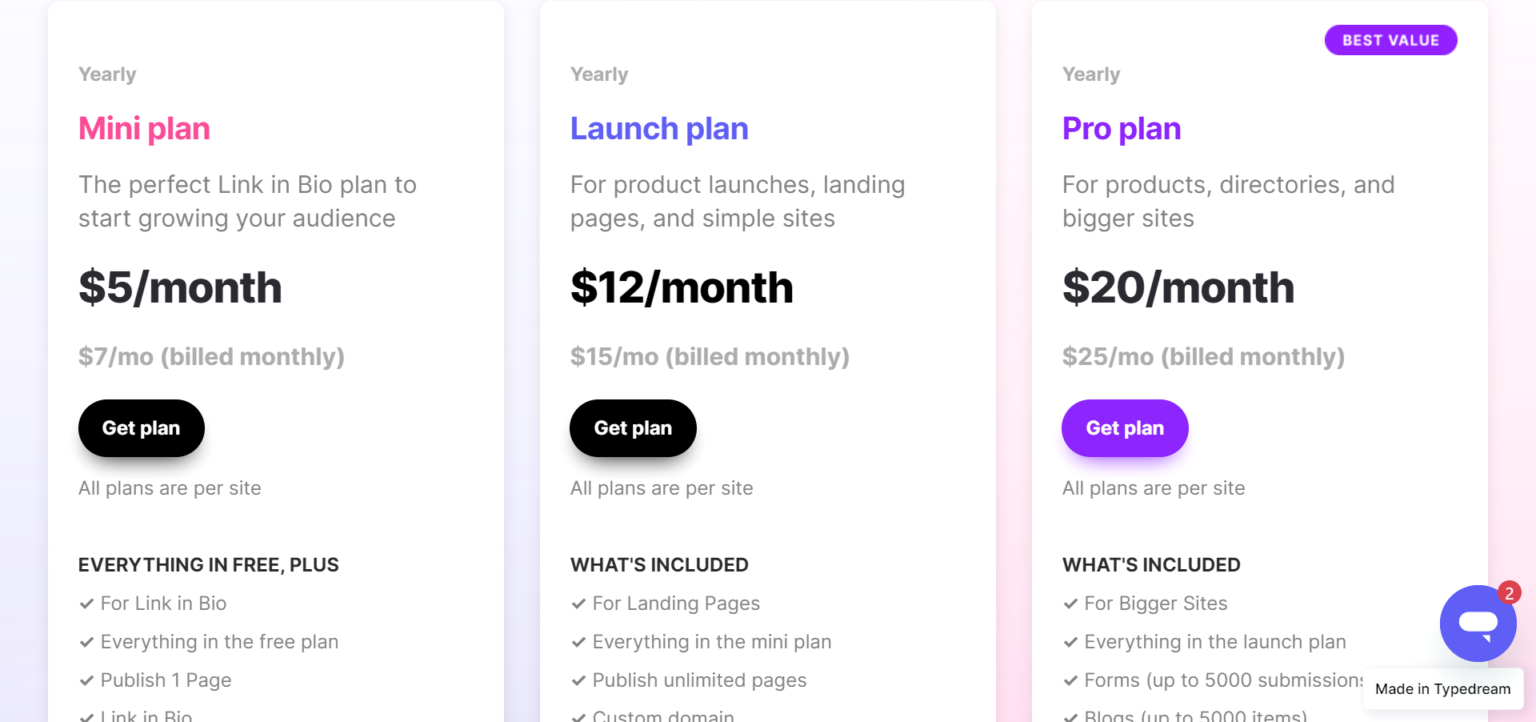Expand the Everything in the mini plan item
Viewport: 1536px width, 722px height.
[711, 641]
